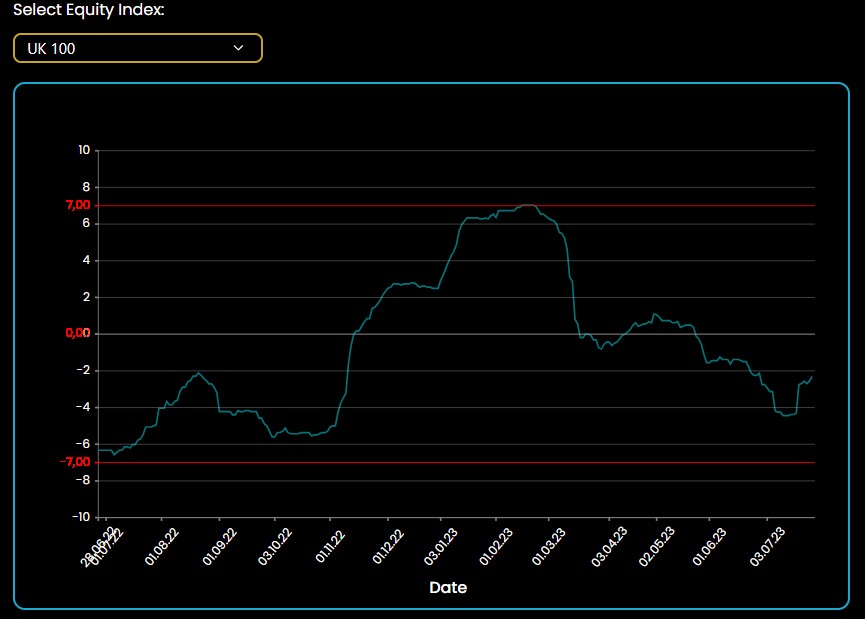Viewport: 865px width, 619px height.
Task: Click the 10 label atop the y-axis
Action: 84,150
